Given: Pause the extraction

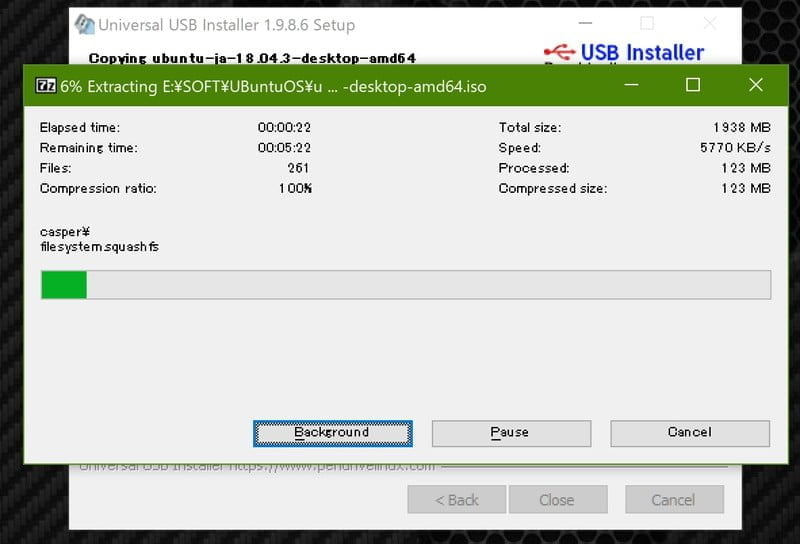Looking at the screenshot, I should pos(511,433).
